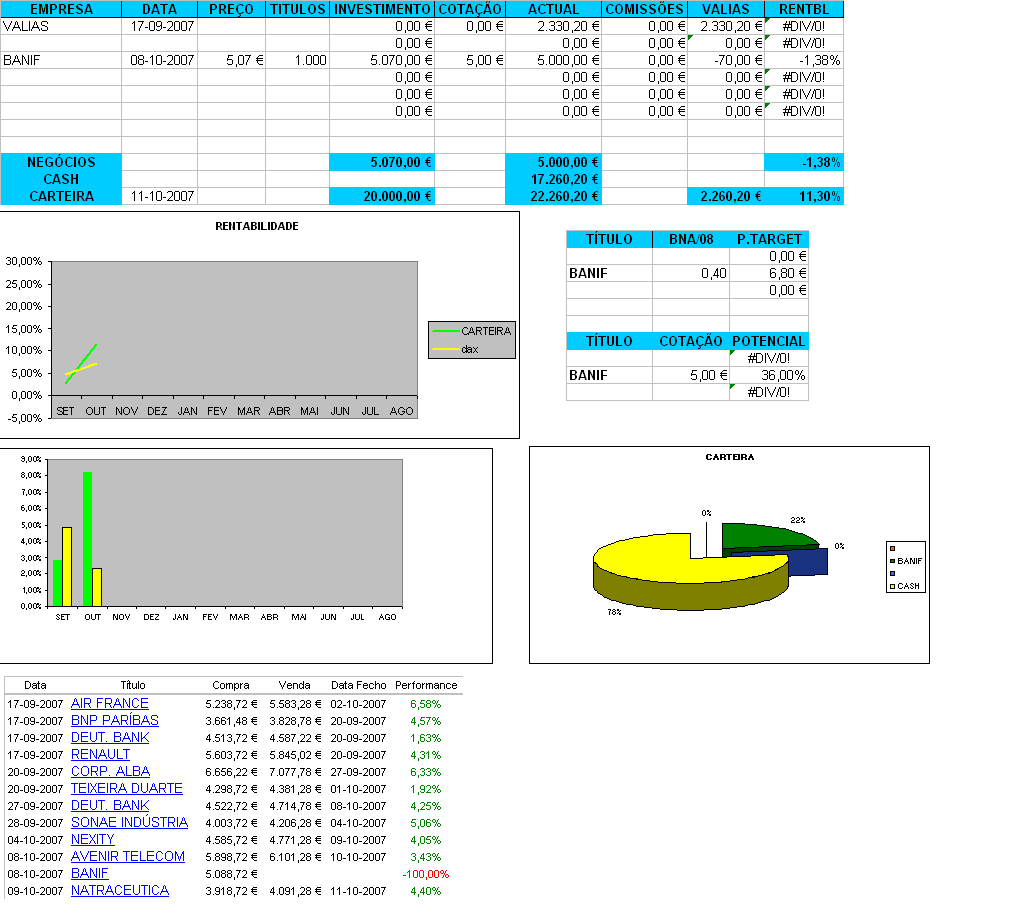Select the date cell 17-09-2007 in VALIAS row

tap(159, 26)
